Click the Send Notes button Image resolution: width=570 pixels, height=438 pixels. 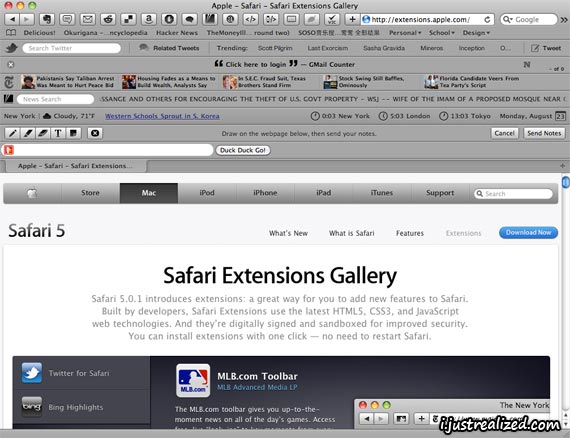(544, 133)
